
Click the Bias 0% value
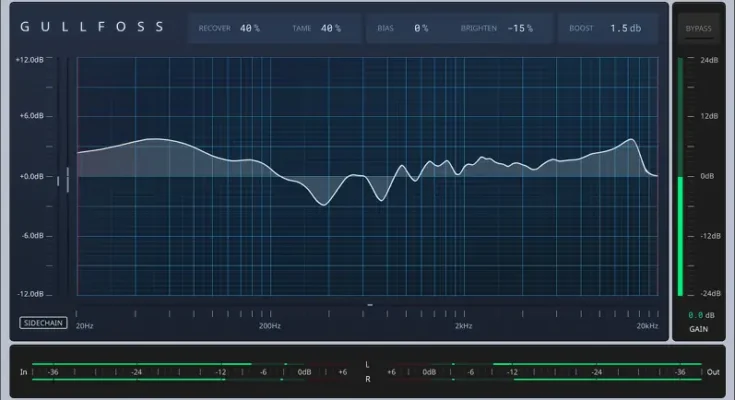pyautogui.click(x=421, y=28)
